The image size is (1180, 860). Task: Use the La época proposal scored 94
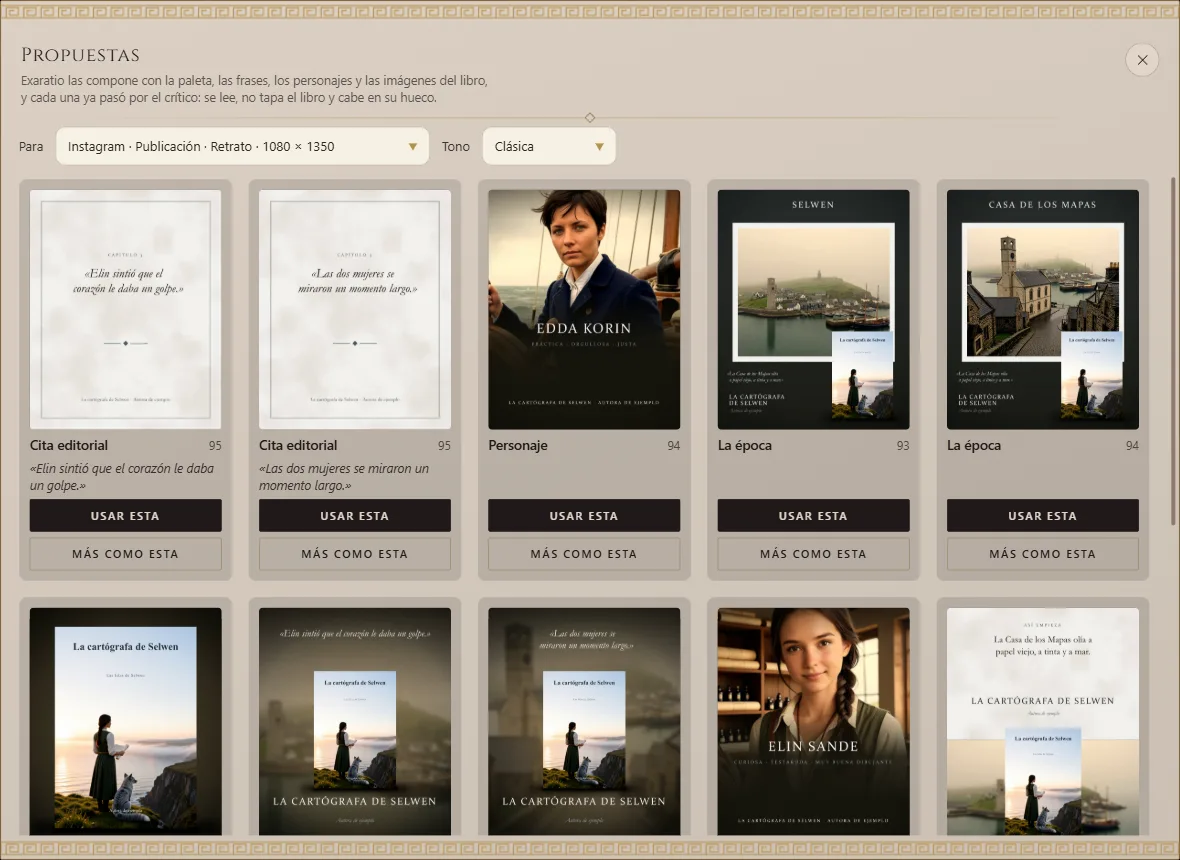[x=1042, y=515]
